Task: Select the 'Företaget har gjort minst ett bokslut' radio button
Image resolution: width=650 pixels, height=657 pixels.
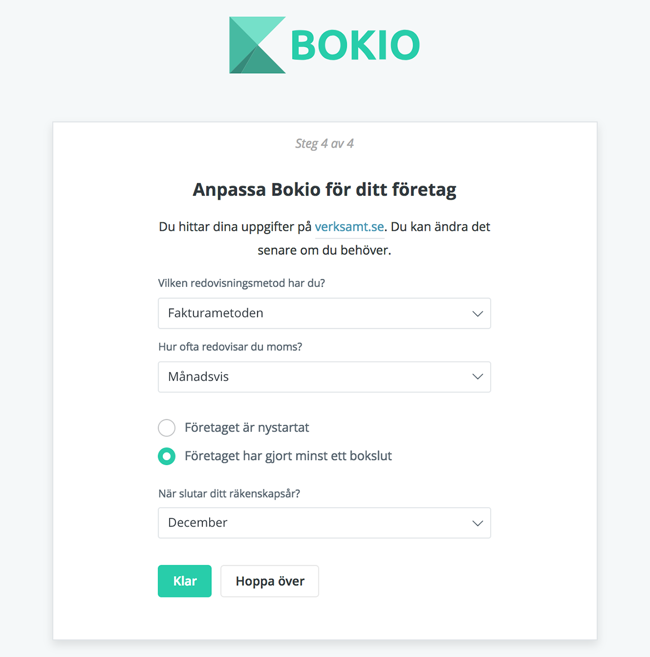Action: [x=166, y=456]
